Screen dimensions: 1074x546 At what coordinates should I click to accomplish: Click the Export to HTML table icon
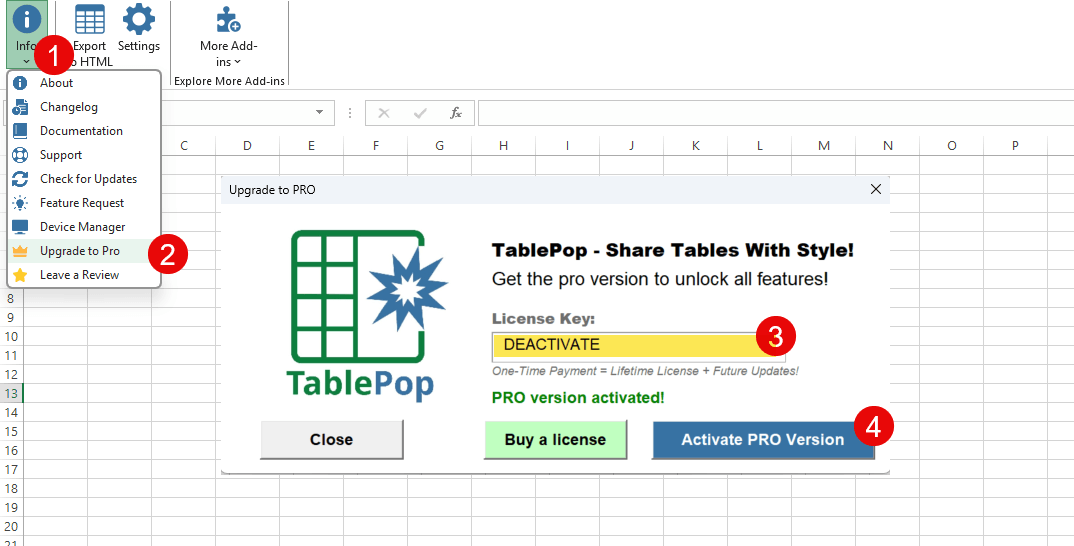click(x=90, y=19)
